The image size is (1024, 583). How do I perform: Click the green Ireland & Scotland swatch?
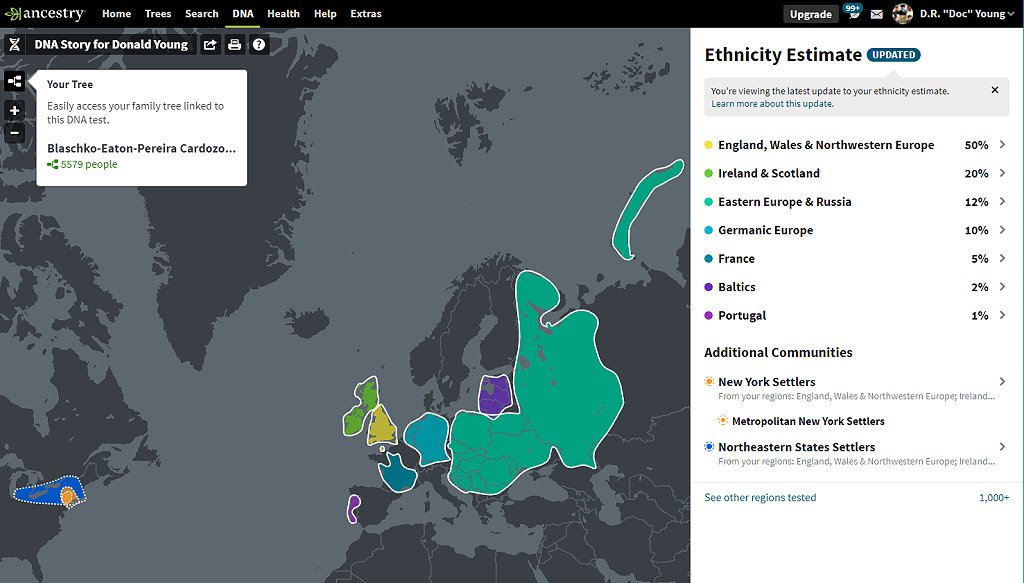coord(709,173)
